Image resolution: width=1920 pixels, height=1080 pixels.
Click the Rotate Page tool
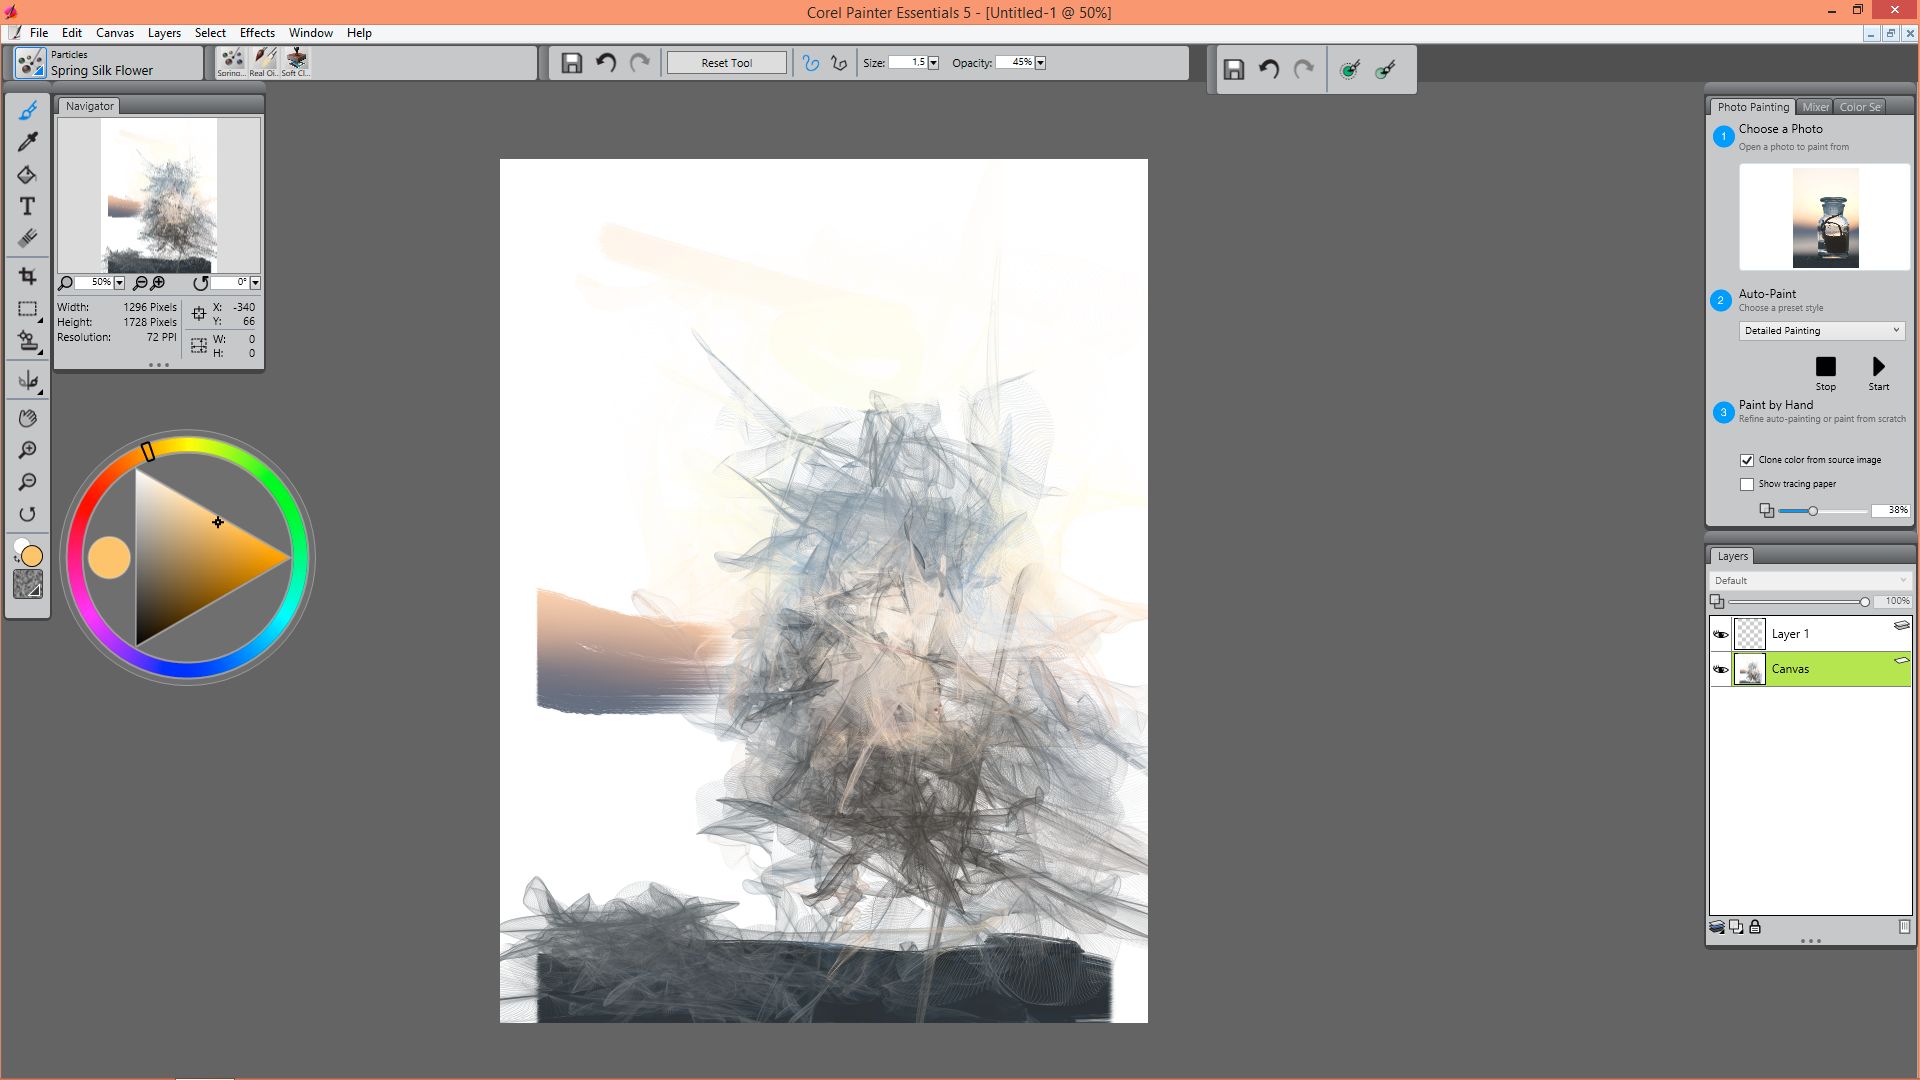tap(27, 514)
